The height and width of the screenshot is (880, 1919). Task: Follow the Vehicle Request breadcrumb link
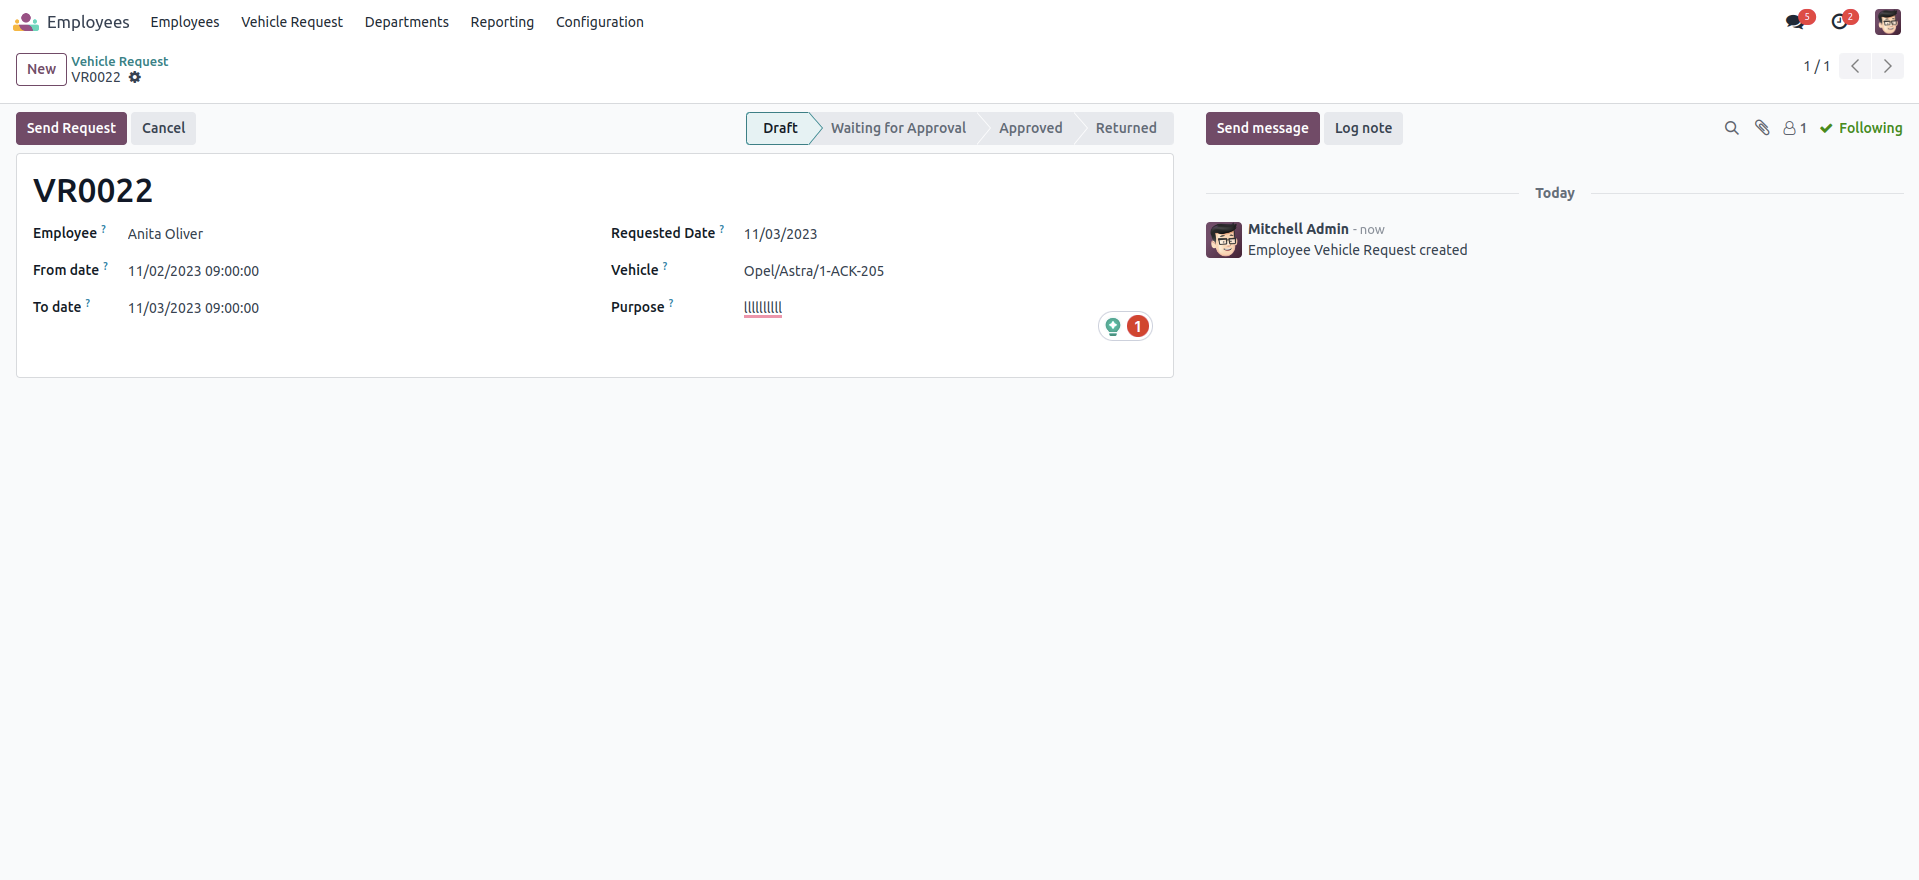[x=120, y=61]
